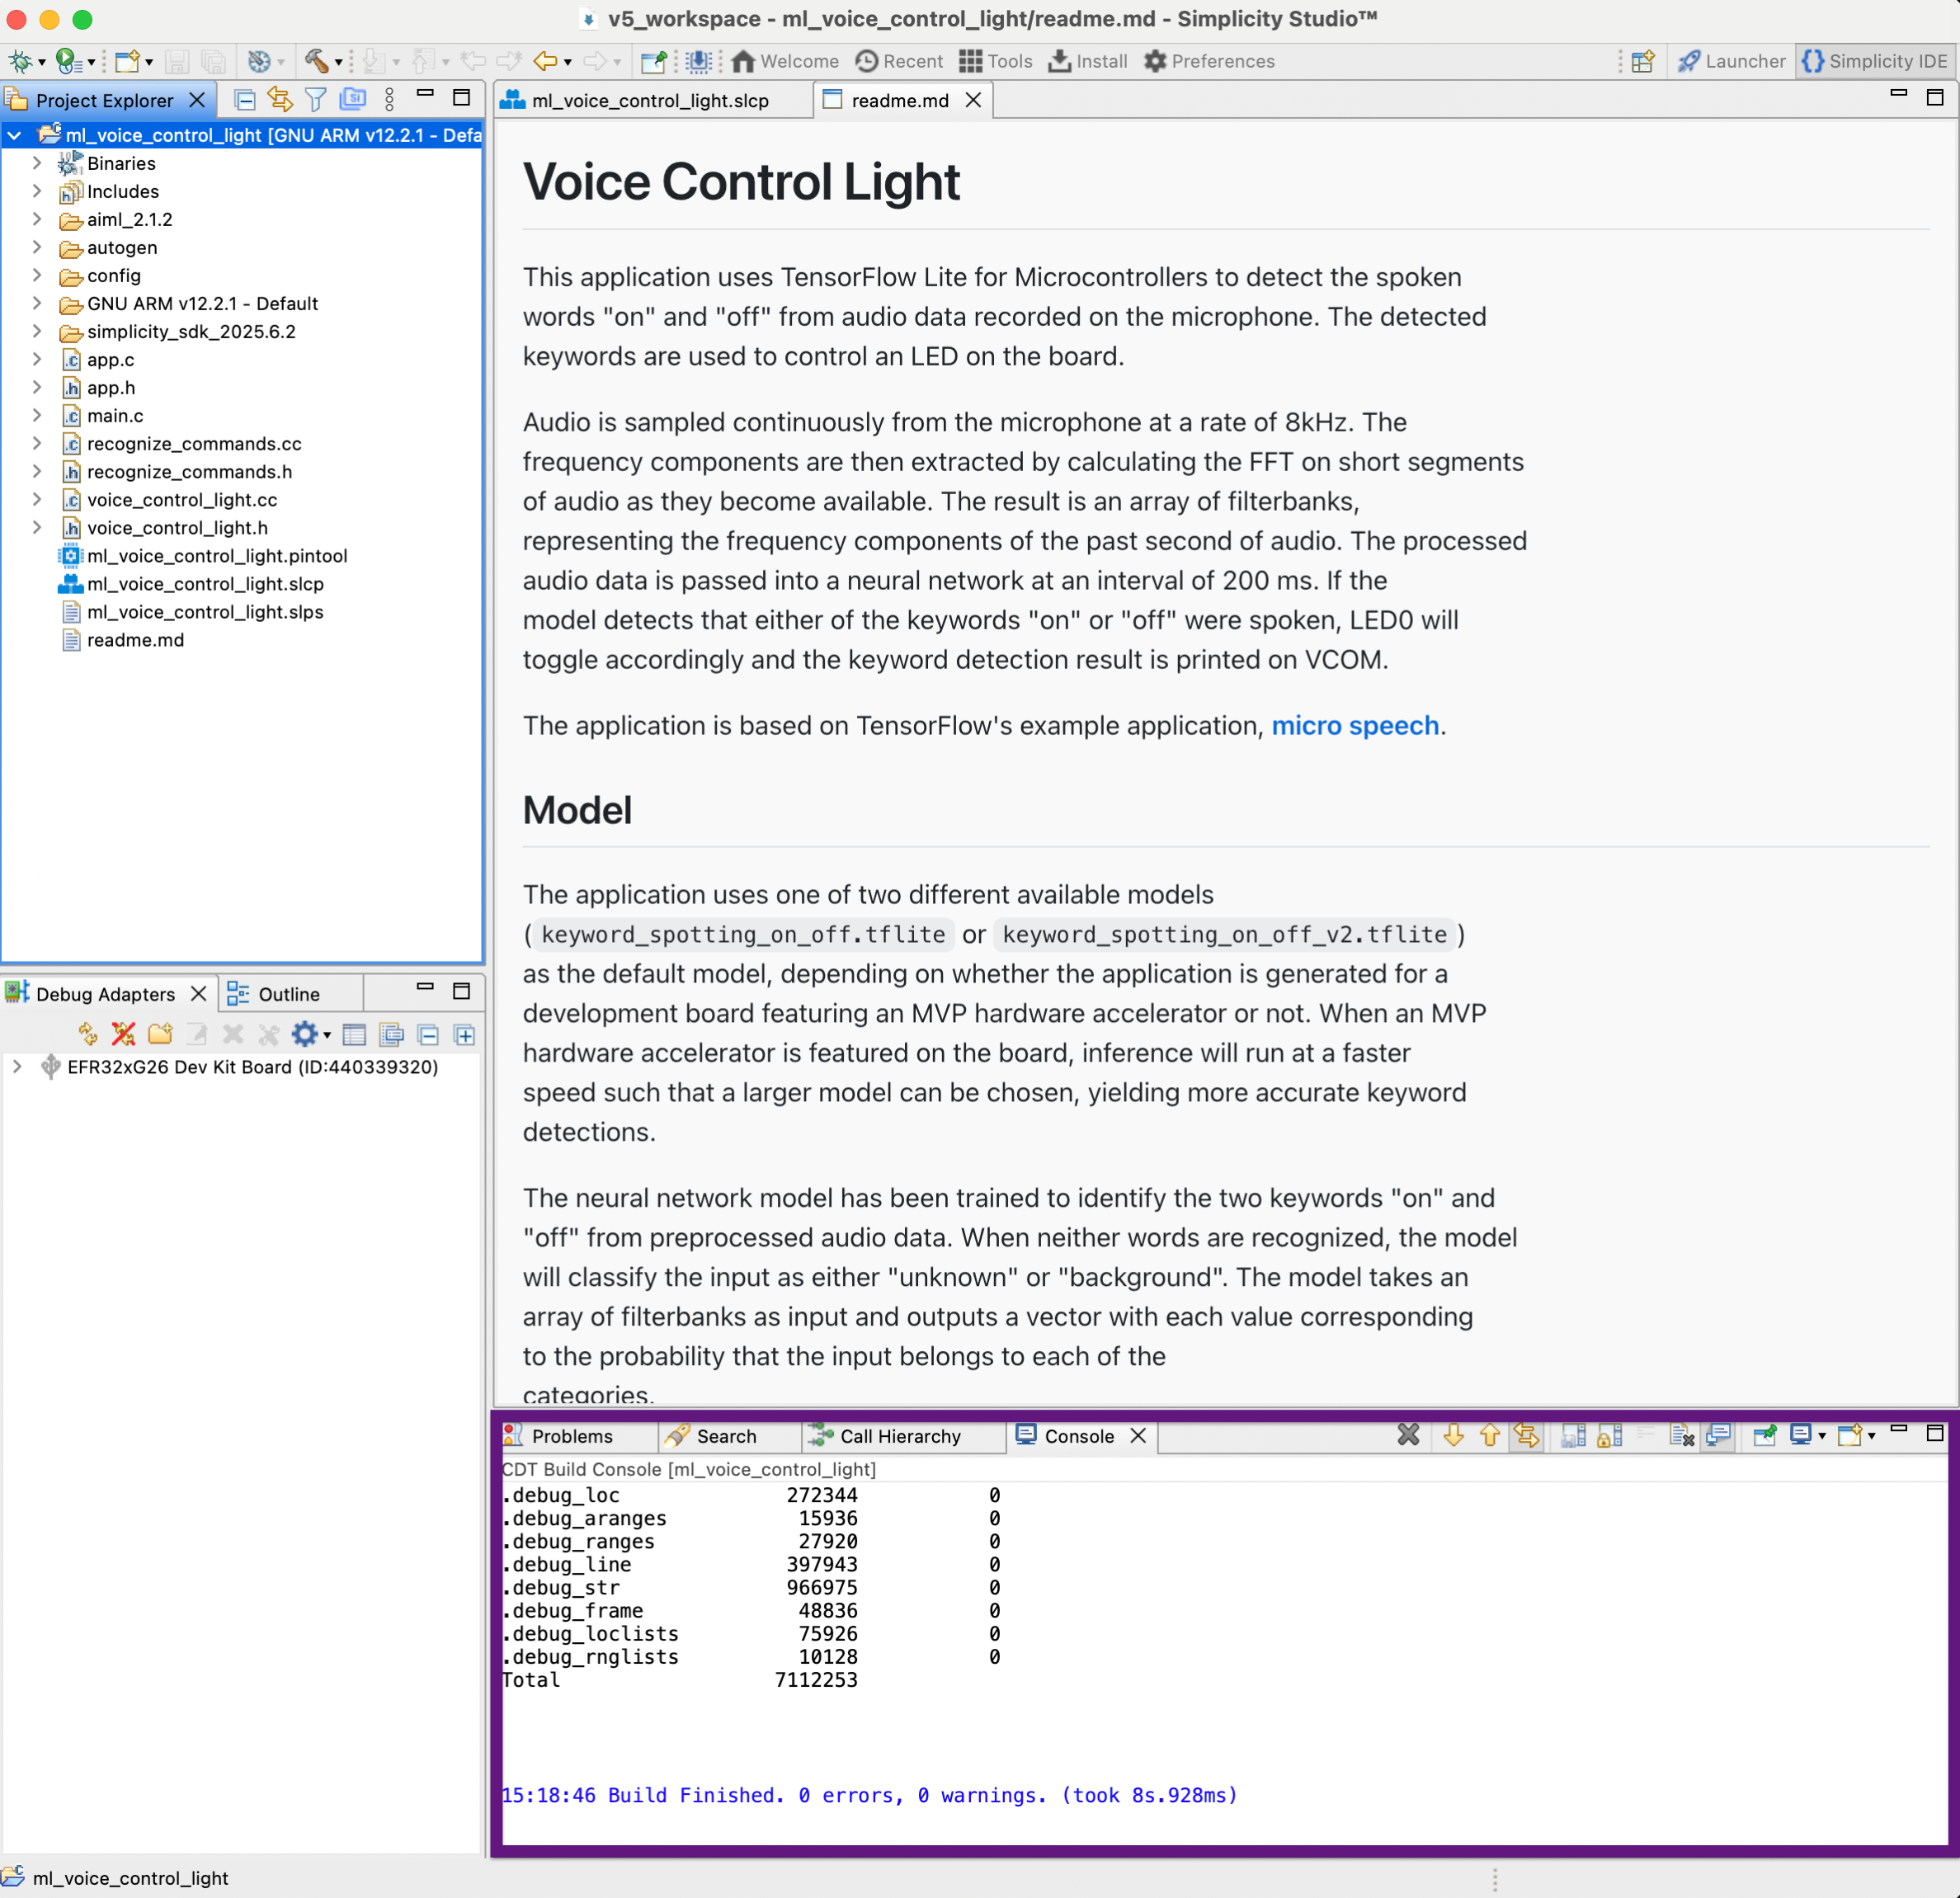
Task: Click the Open Console icon with plus
Action: click(1850, 1436)
